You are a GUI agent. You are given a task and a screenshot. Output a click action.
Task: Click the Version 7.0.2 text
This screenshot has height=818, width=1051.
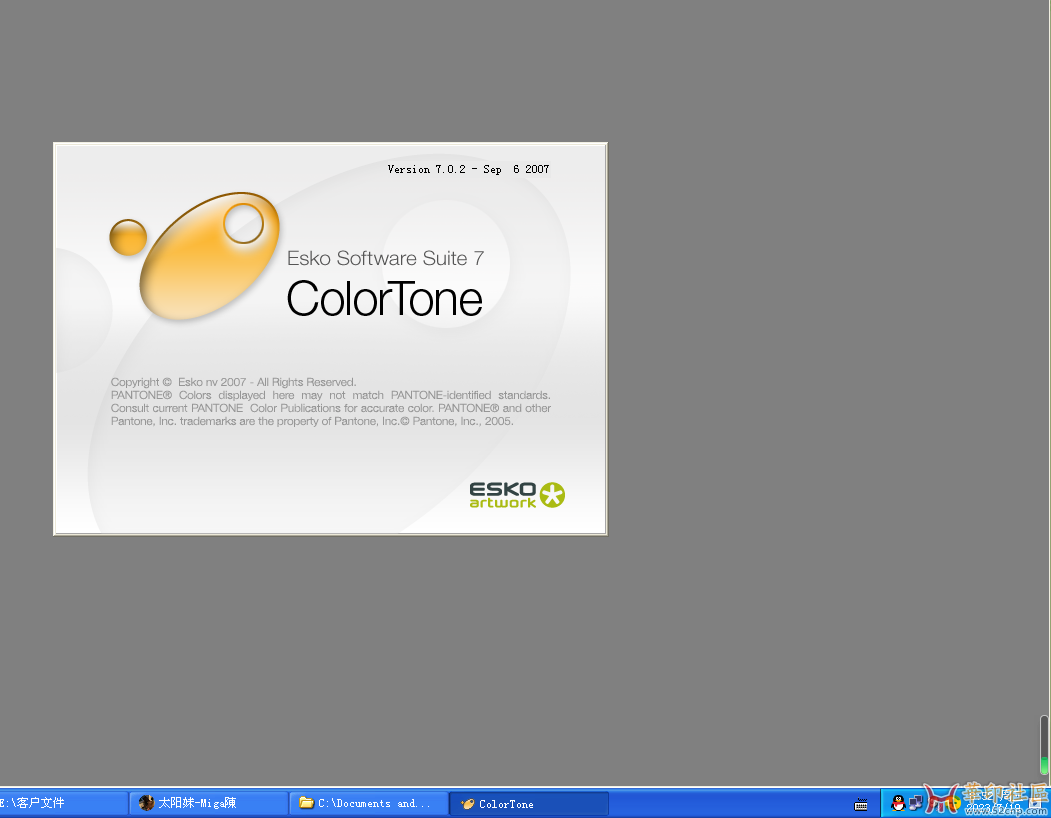[468, 169]
